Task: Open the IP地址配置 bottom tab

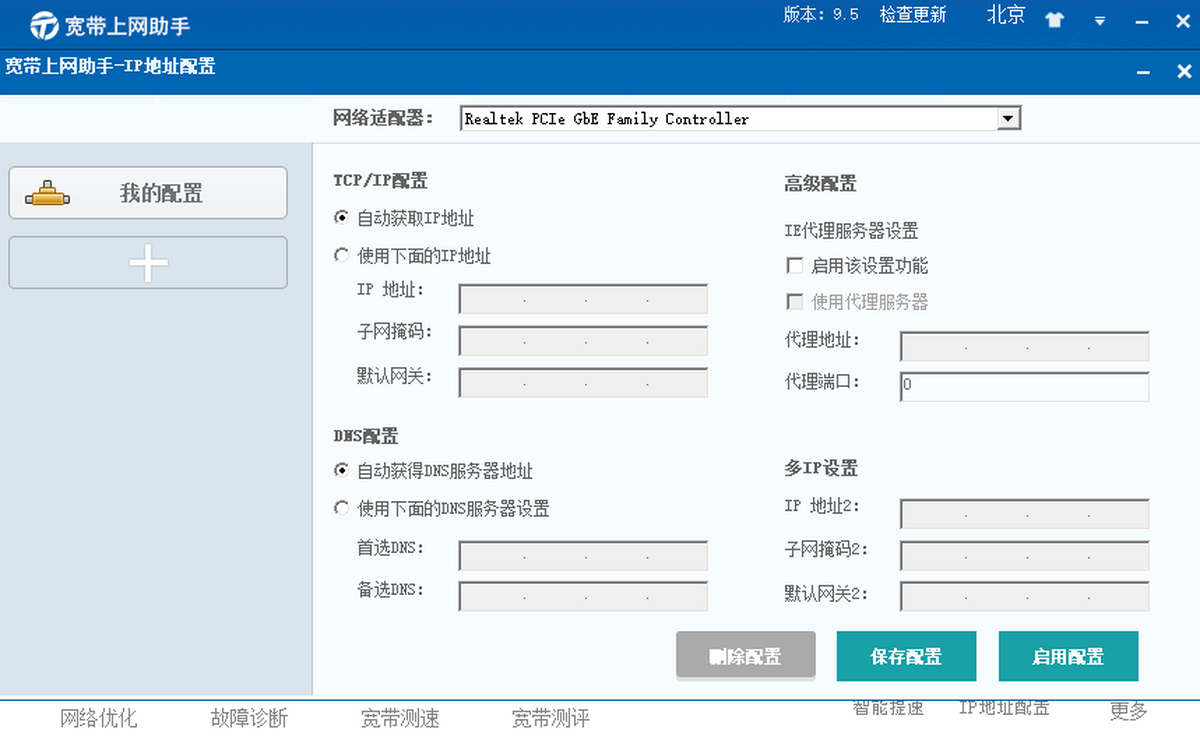Action: (x=1004, y=709)
